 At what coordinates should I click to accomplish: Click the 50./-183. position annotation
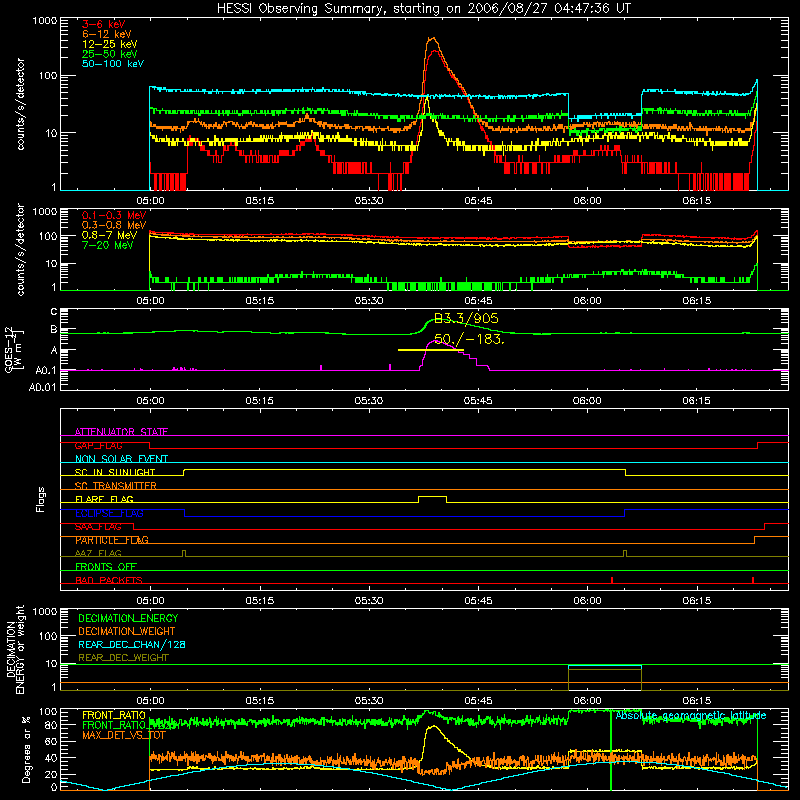coord(469,339)
